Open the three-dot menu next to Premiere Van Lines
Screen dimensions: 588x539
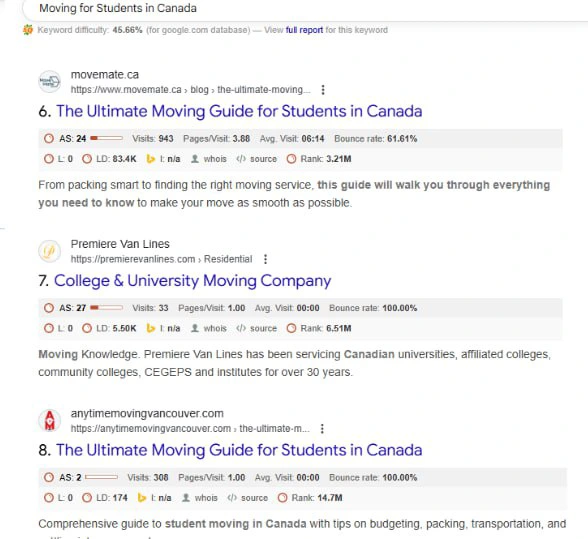click(266, 259)
